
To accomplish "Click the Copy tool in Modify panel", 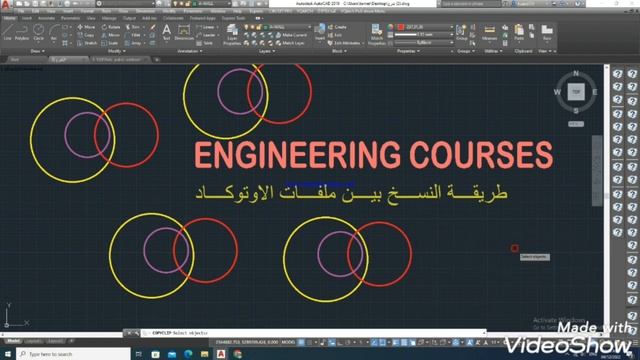I will 86,35.
